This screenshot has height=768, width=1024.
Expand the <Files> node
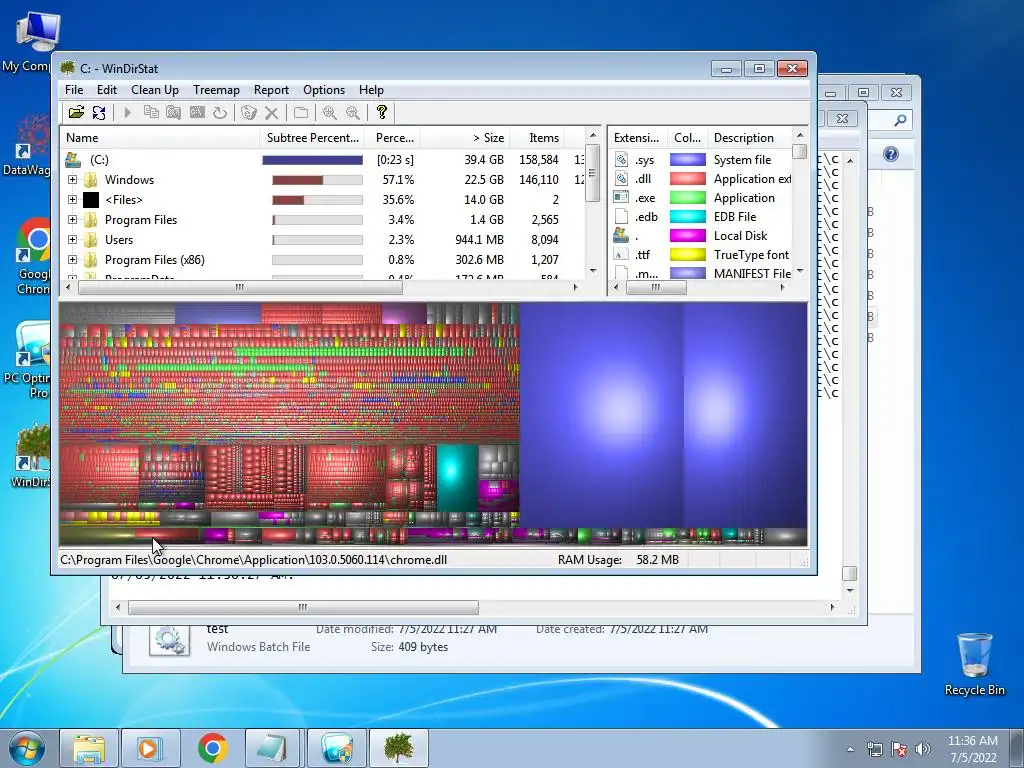72,200
